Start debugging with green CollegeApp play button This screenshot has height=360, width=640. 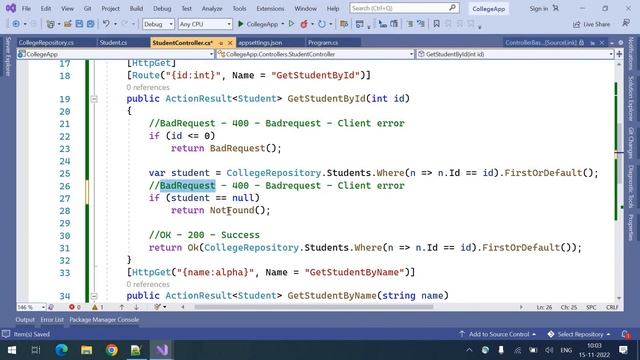tap(258, 24)
